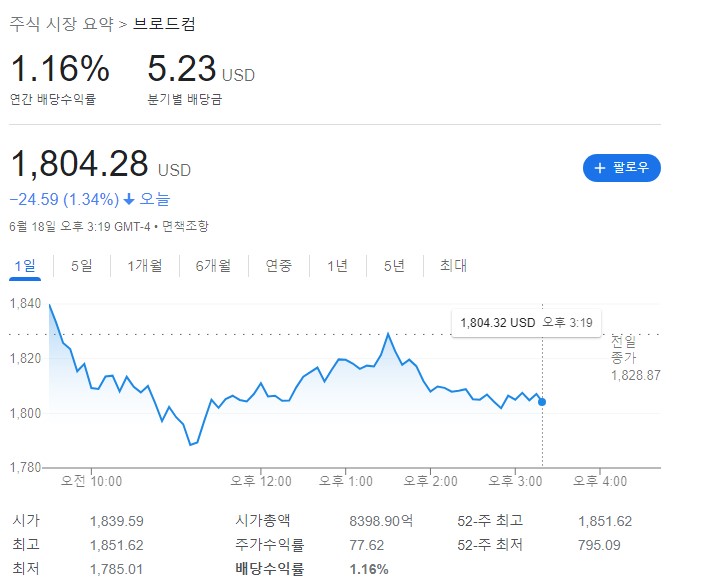This screenshot has height=584, width=705.
Task: Click the 1,840 price axis label
Action: (x=25, y=303)
